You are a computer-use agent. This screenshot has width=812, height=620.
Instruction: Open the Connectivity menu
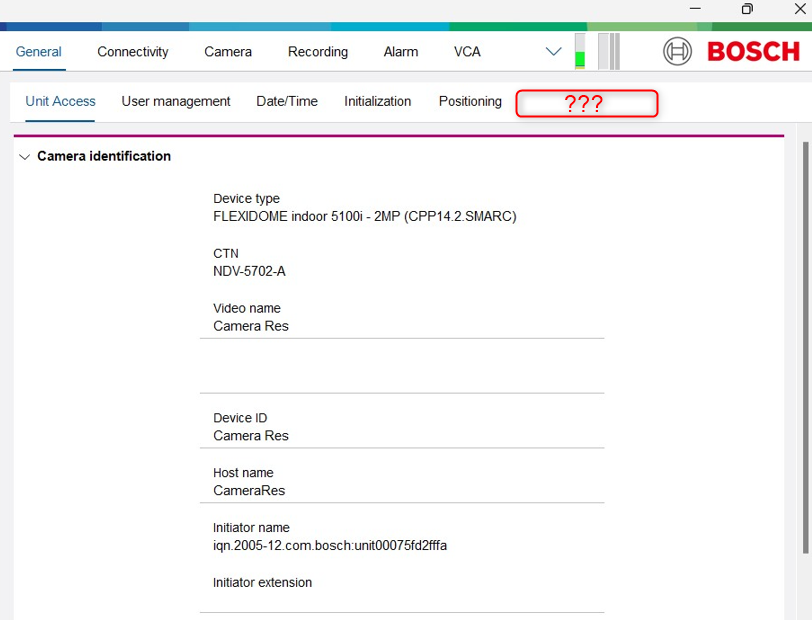pos(133,52)
